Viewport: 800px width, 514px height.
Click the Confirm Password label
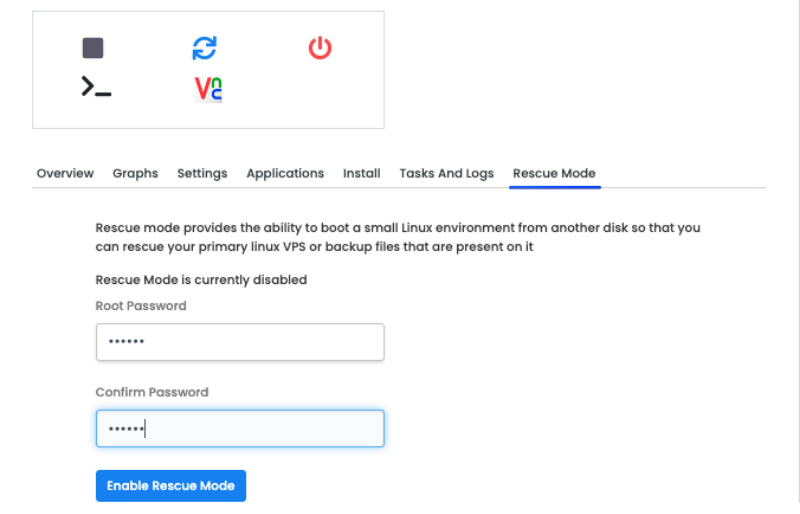point(152,392)
